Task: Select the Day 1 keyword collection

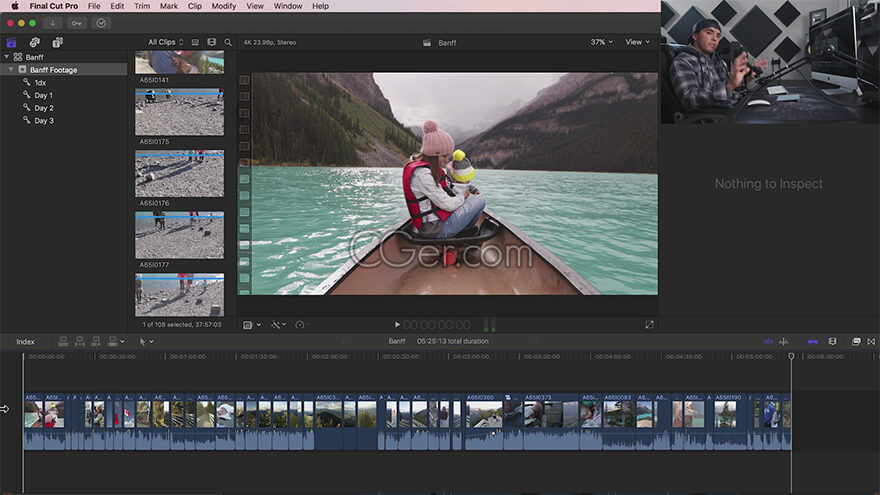Action: [43, 95]
